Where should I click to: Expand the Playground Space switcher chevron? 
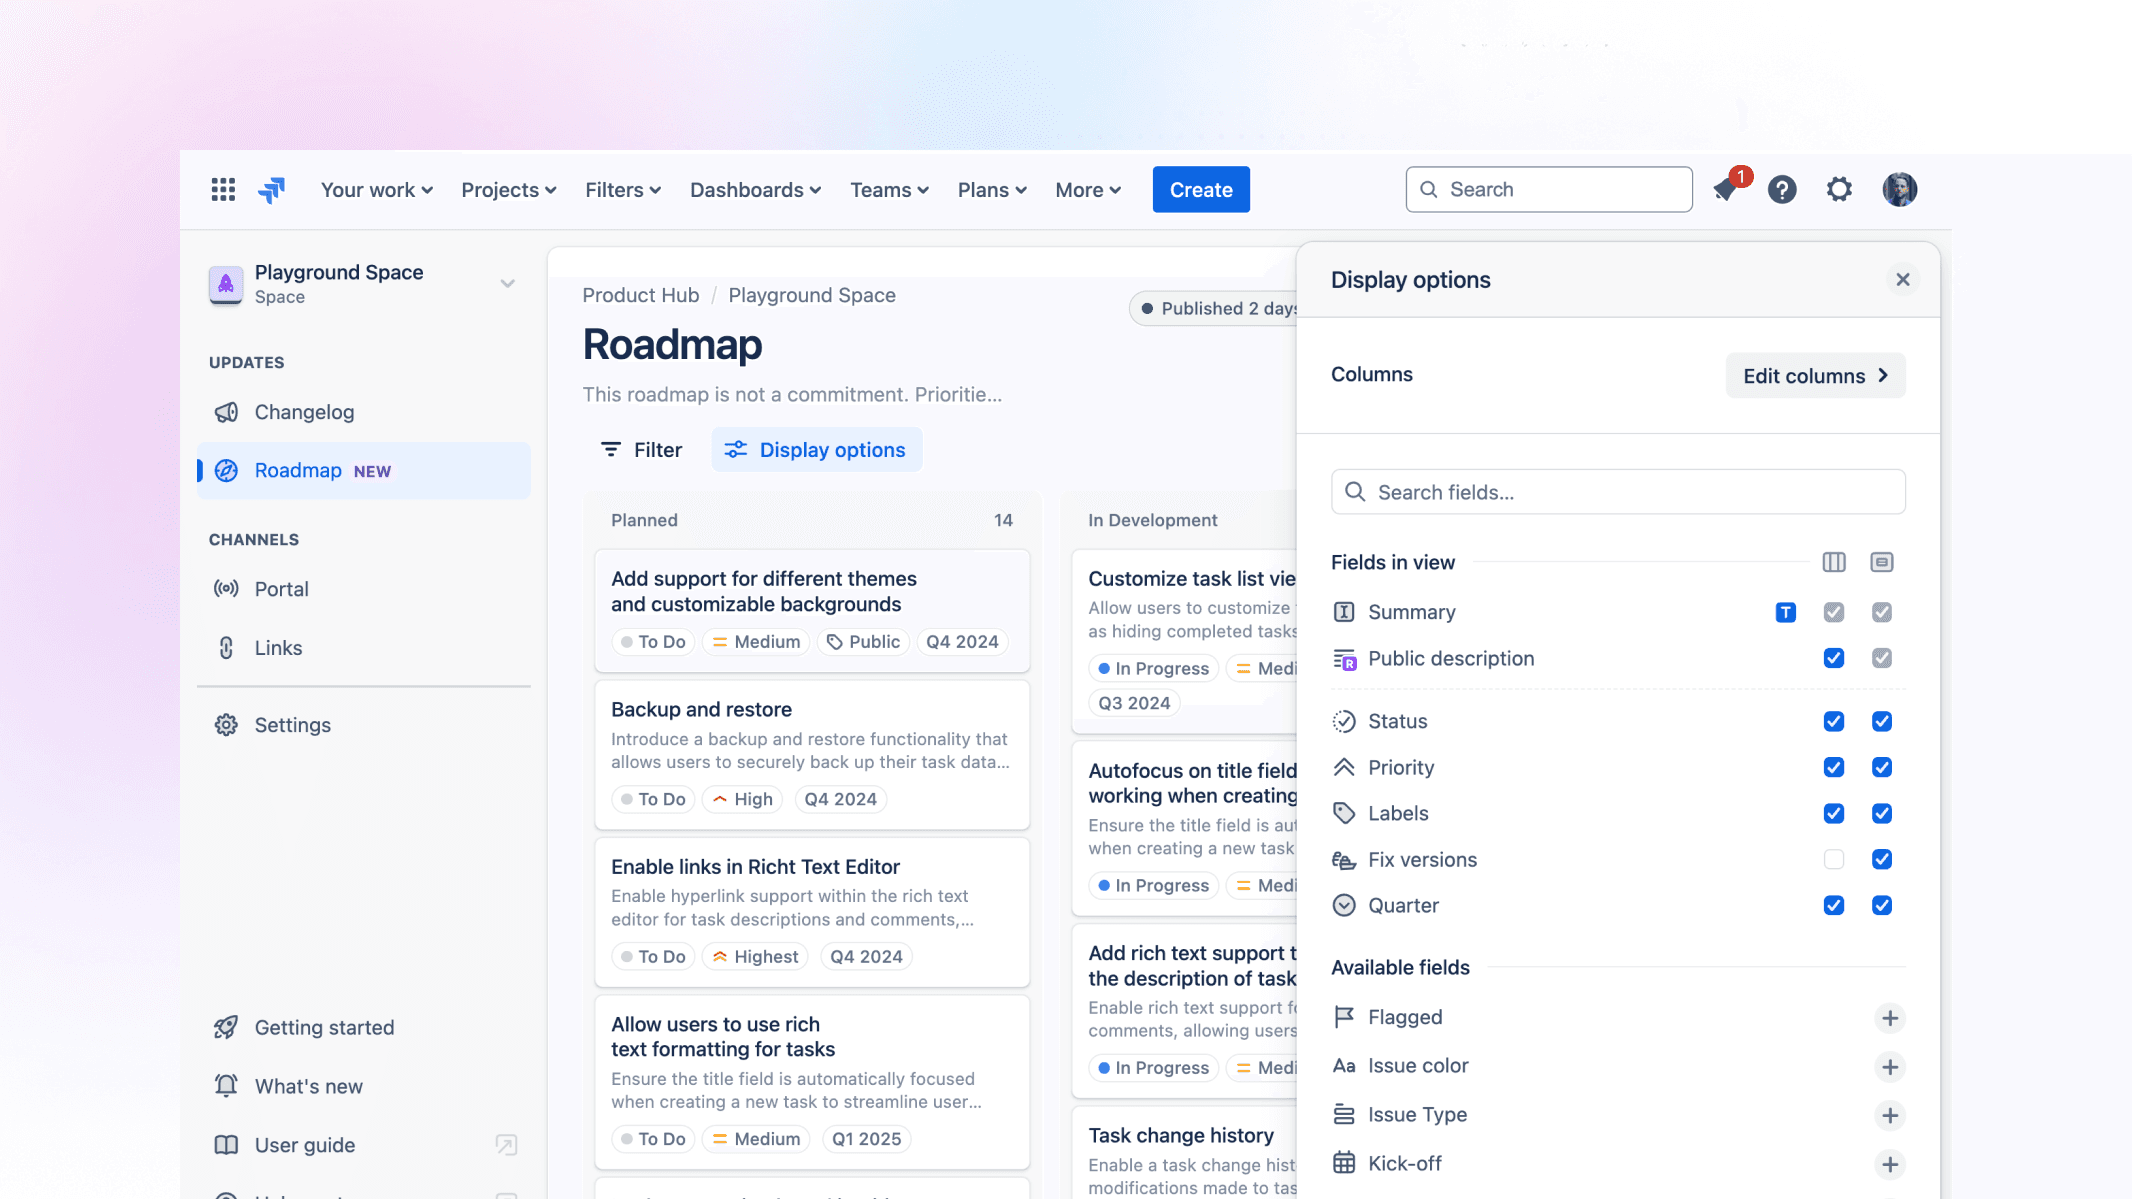tap(507, 284)
